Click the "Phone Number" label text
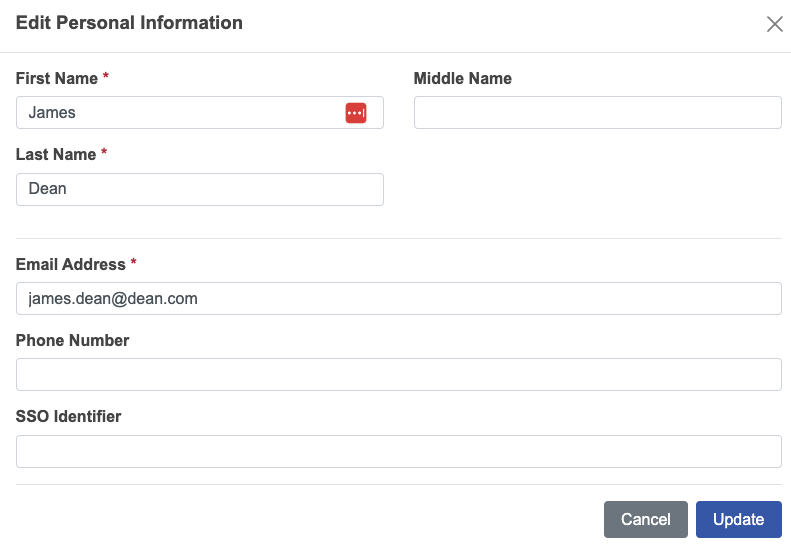This screenshot has height=547, width=791. pos(72,341)
